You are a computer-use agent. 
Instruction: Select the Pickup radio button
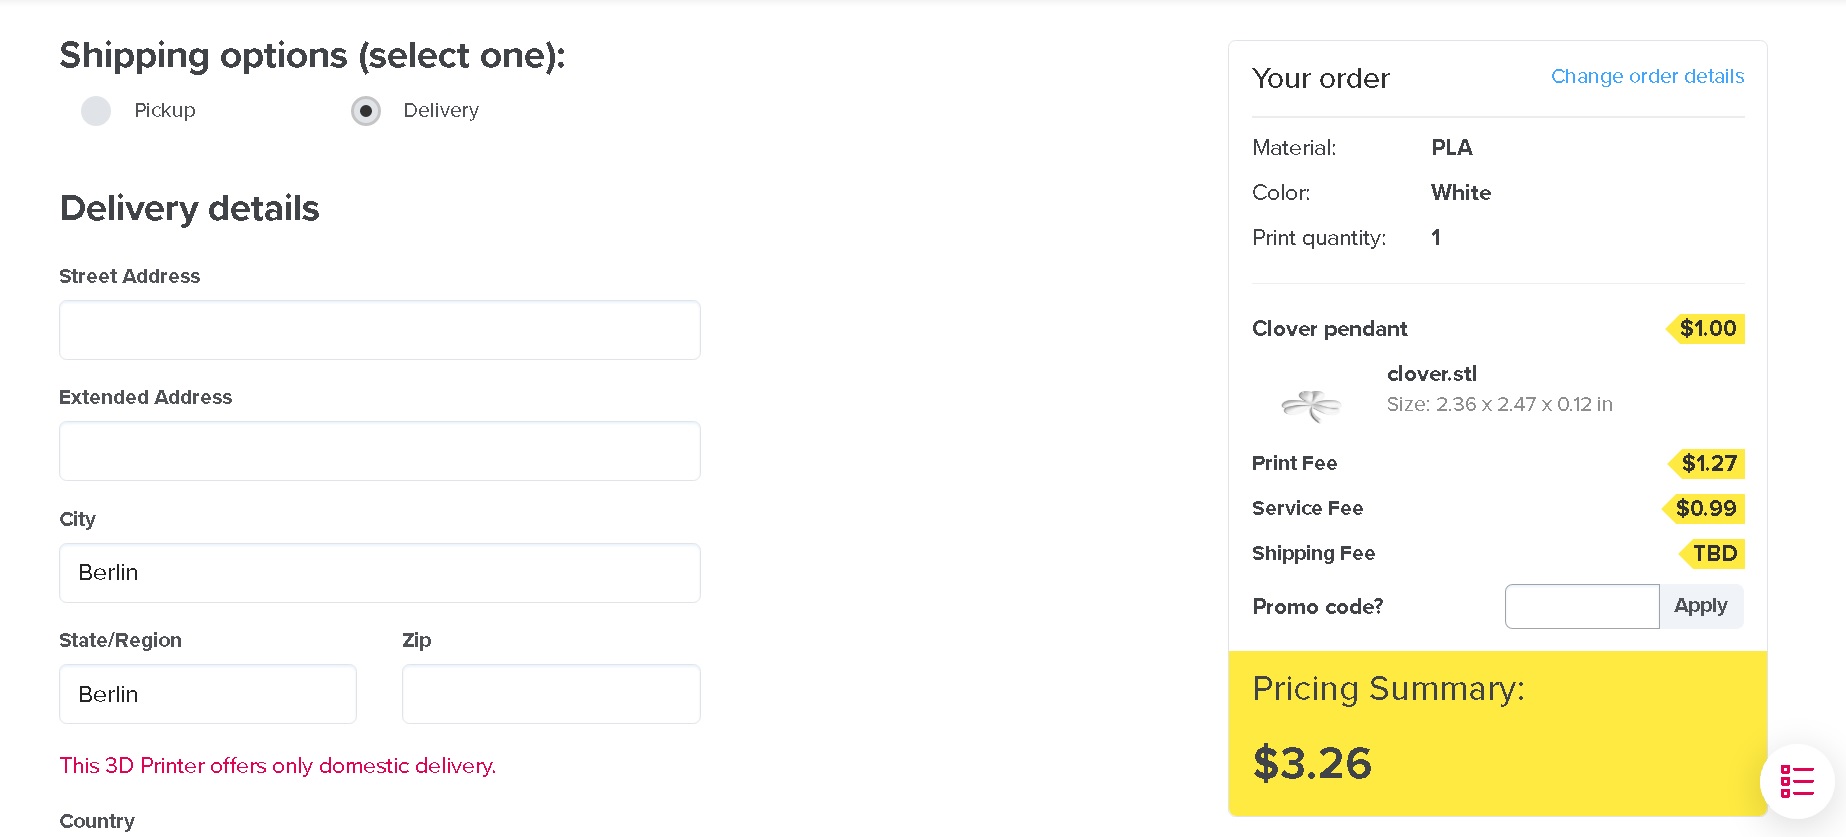click(x=96, y=111)
